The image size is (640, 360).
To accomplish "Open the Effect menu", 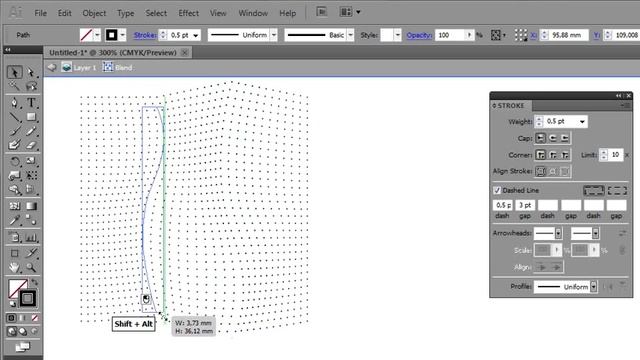I will [189, 13].
